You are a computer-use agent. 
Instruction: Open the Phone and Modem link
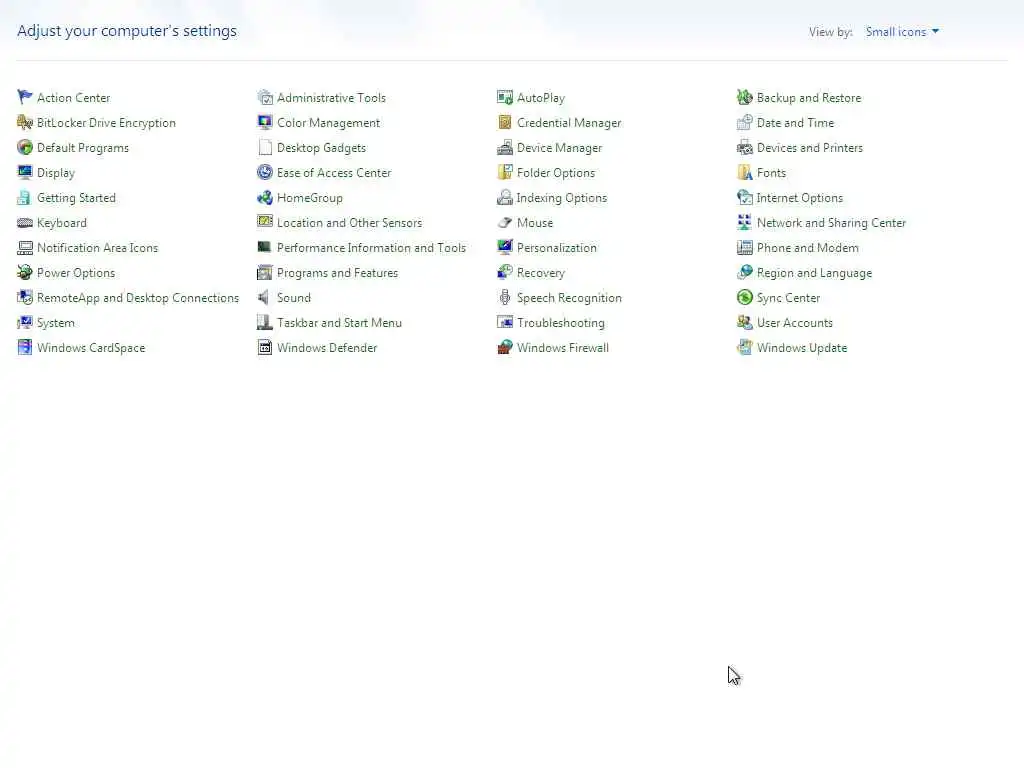pyautogui.click(x=808, y=248)
